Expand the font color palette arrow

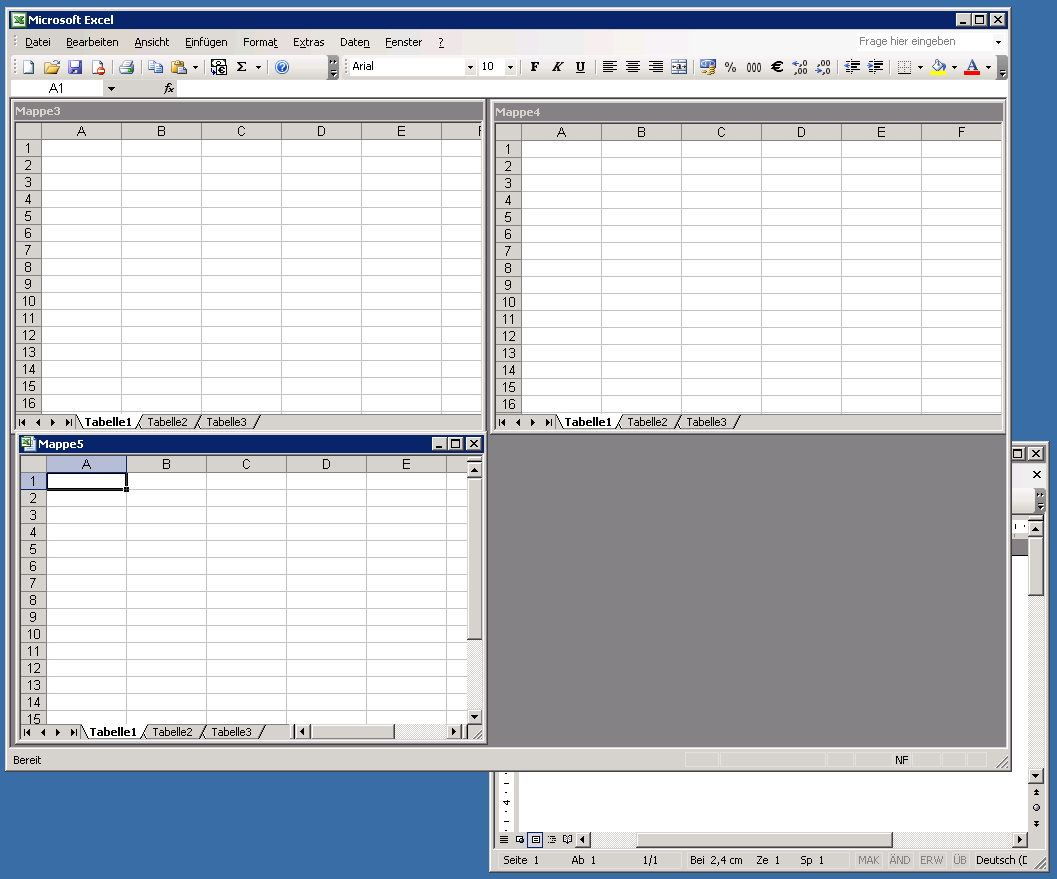click(988, 67)
